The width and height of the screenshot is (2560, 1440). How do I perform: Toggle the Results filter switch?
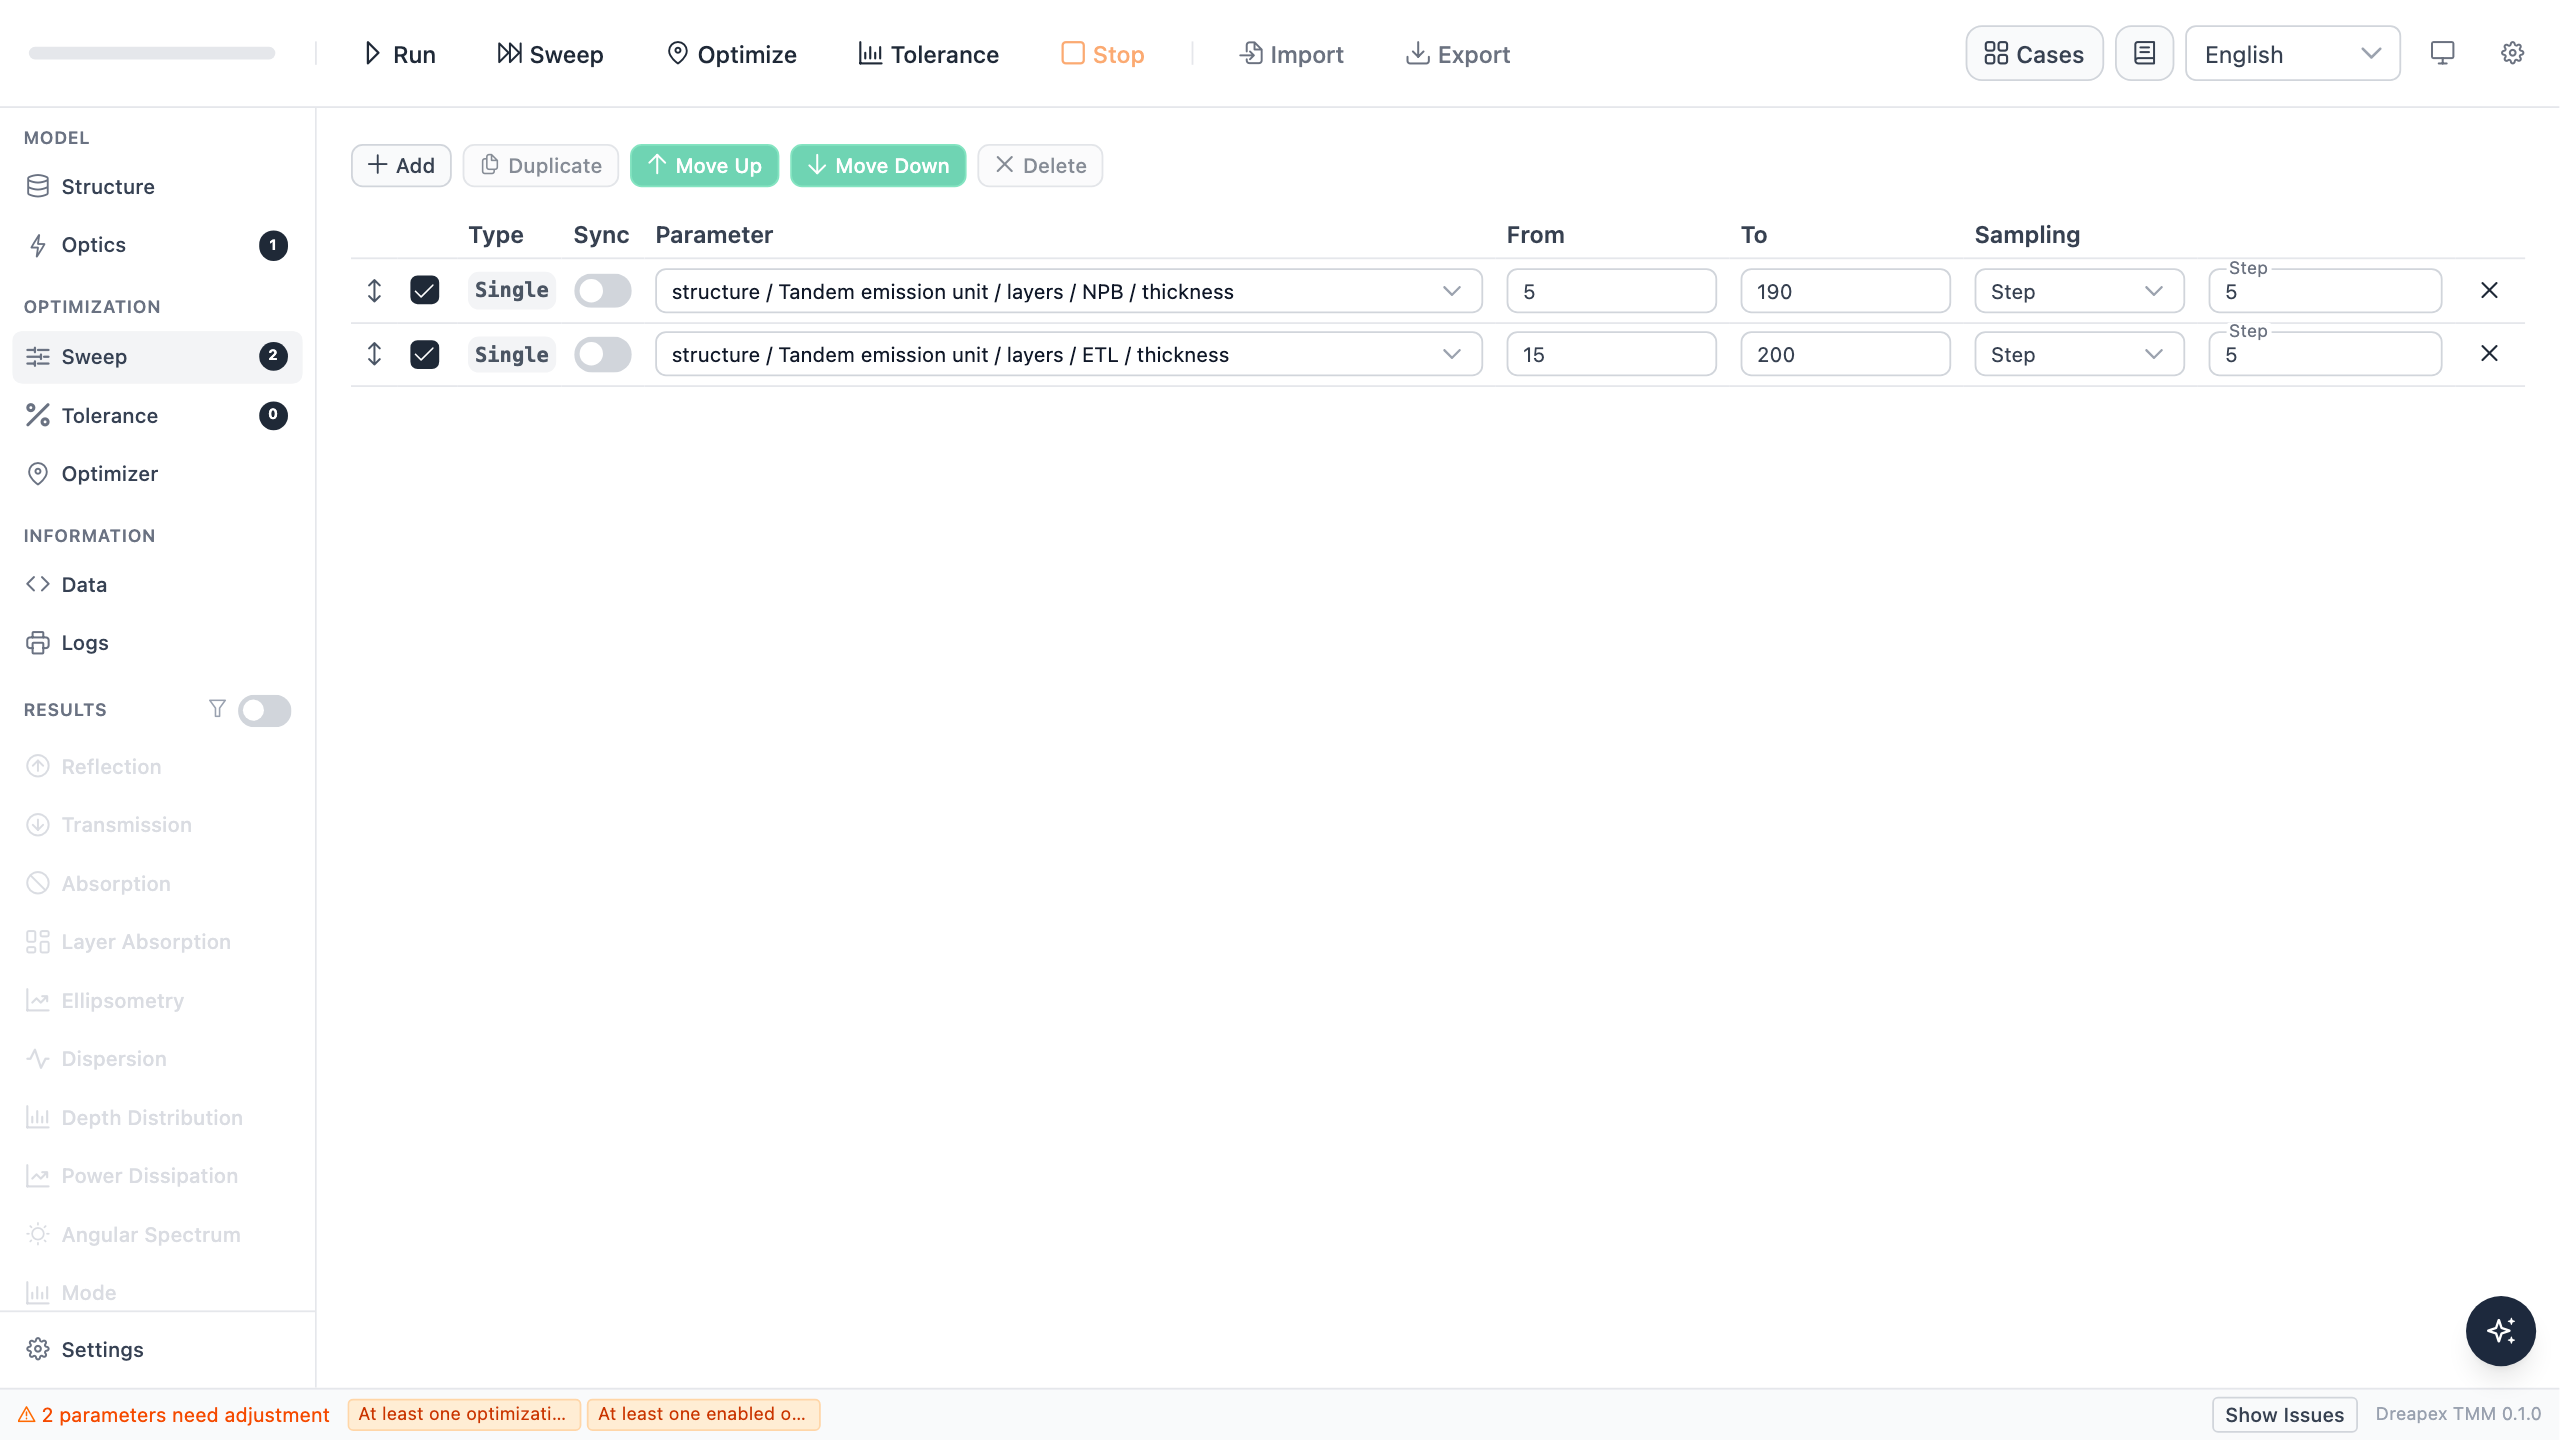(264, 710)
